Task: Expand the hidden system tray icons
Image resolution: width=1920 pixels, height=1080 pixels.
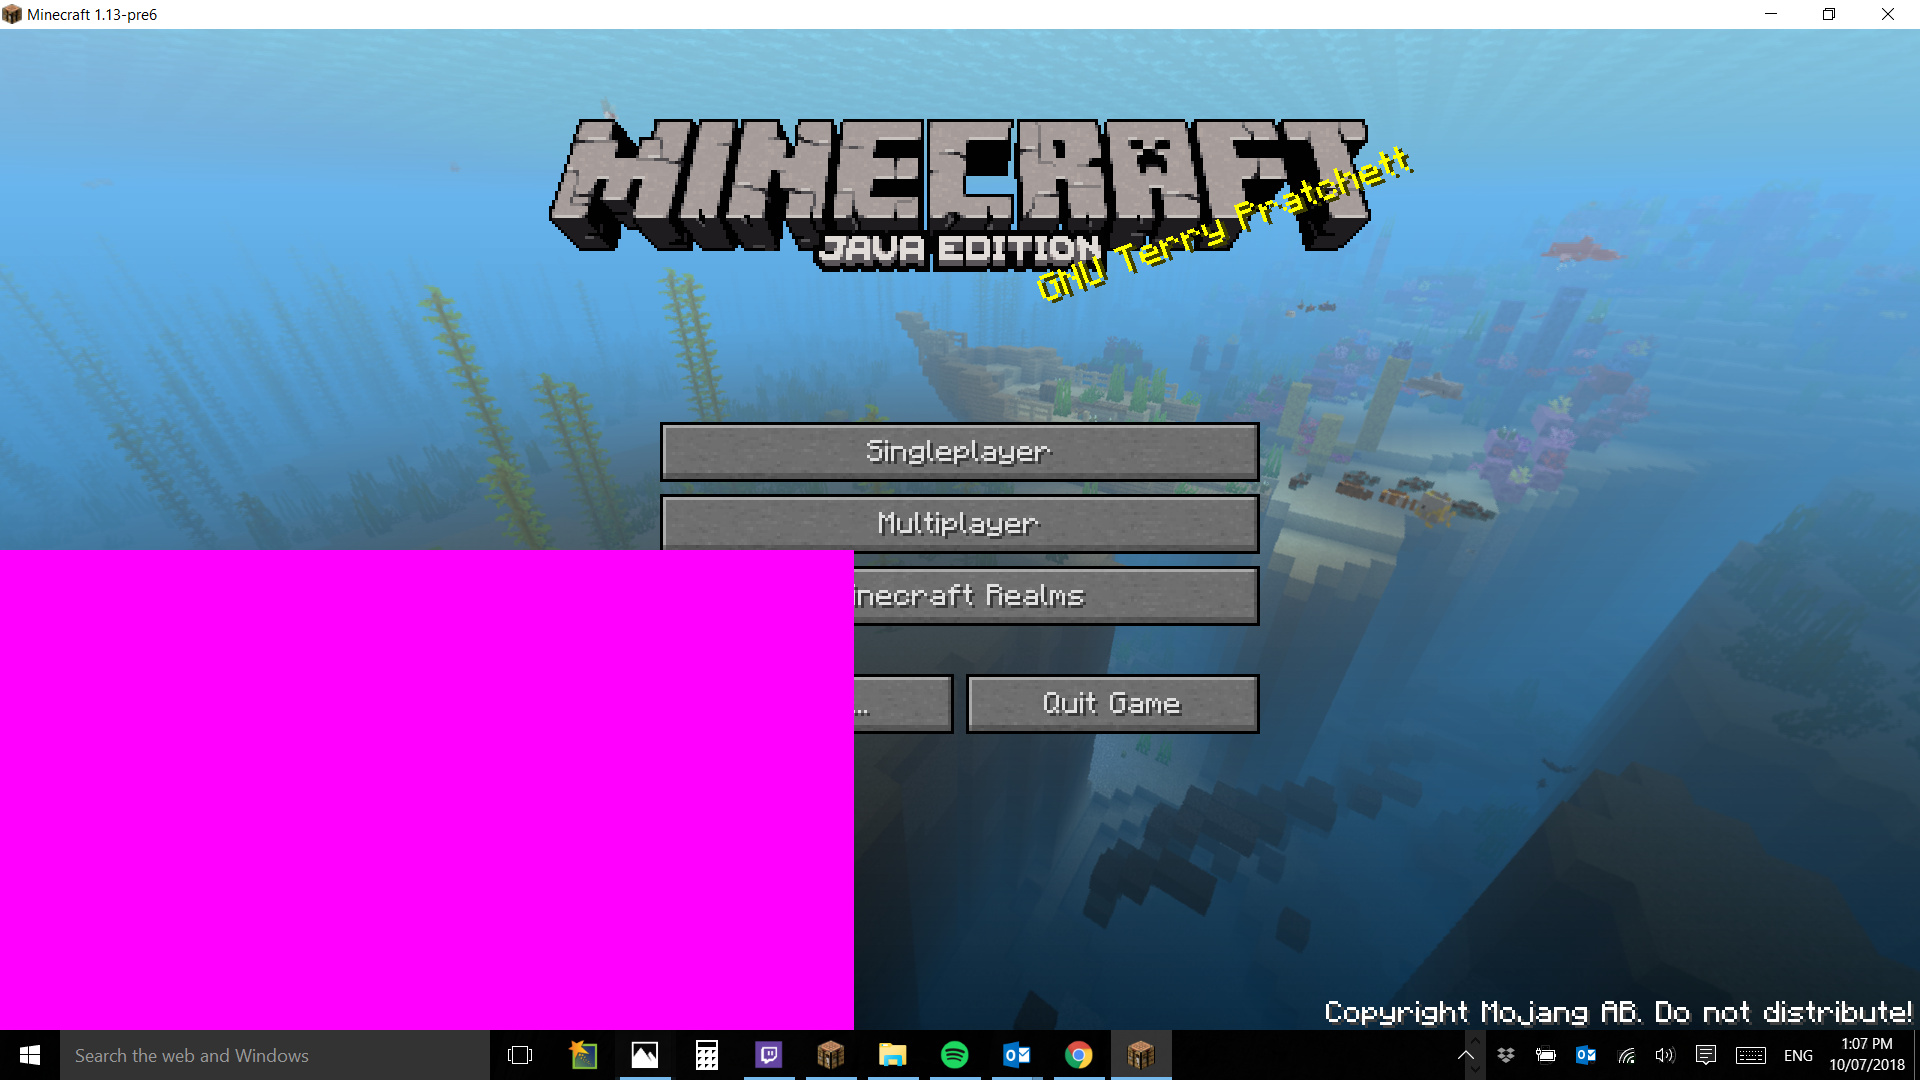Action: pos(1466,1055)
